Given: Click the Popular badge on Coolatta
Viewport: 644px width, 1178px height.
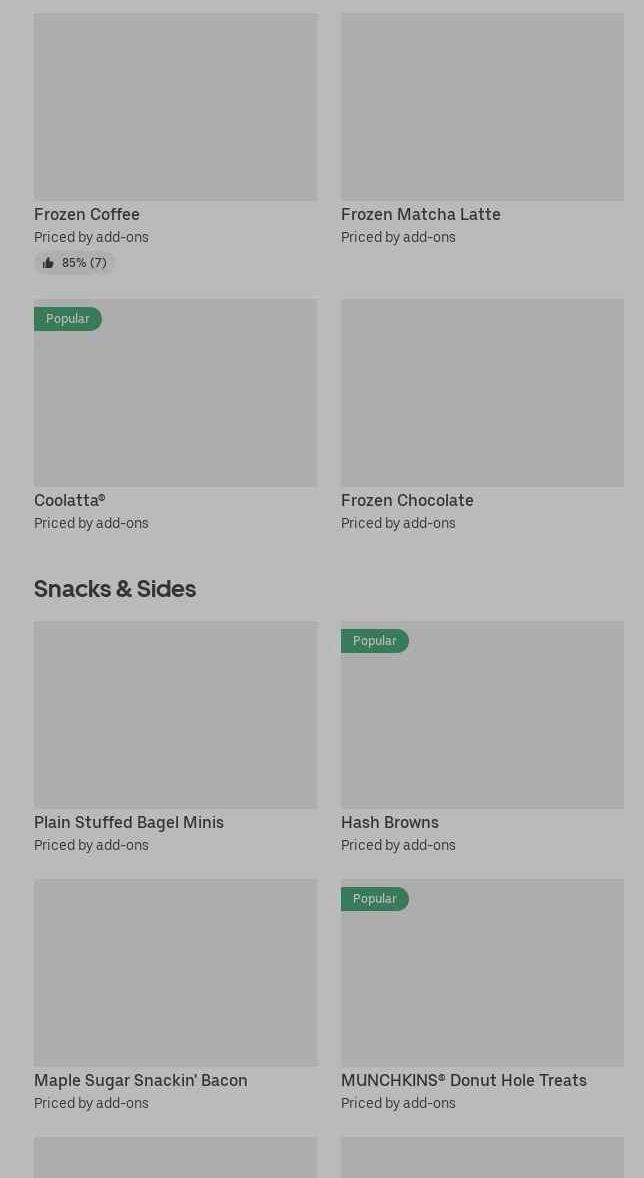Looking at the screenshot, I should point(67,319).
